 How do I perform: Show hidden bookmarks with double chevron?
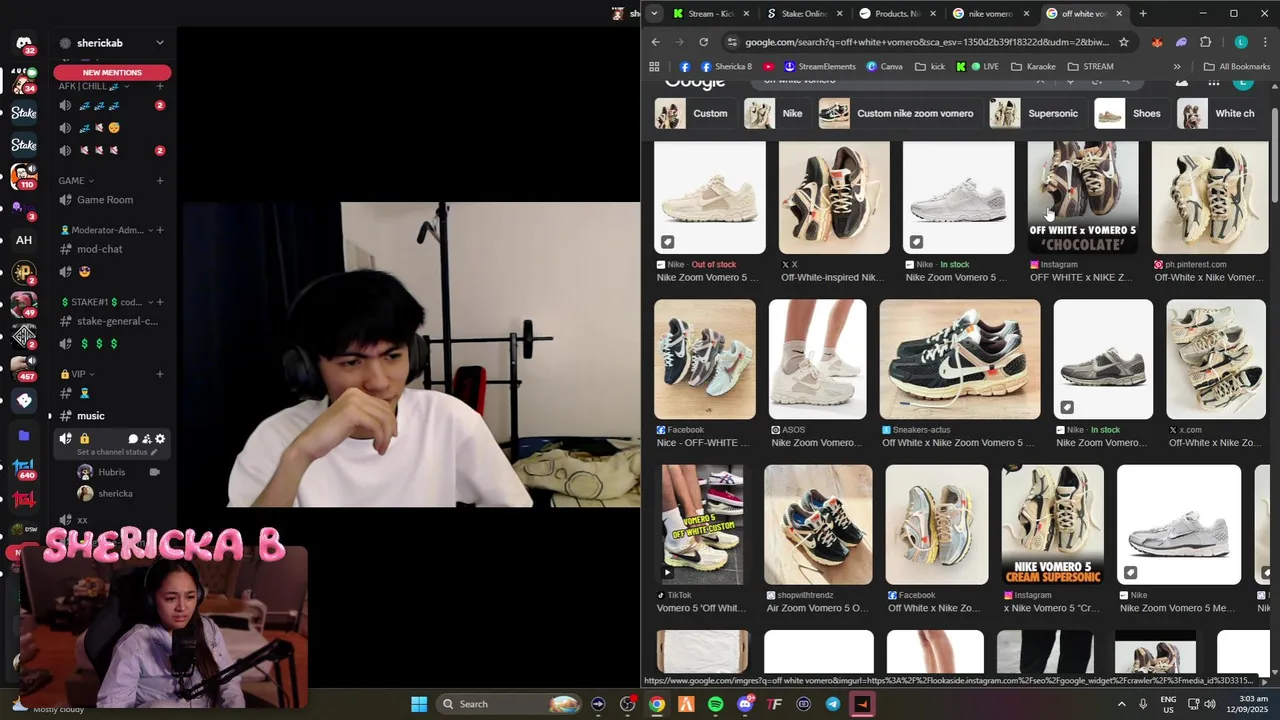click(x=1178, y=67)
